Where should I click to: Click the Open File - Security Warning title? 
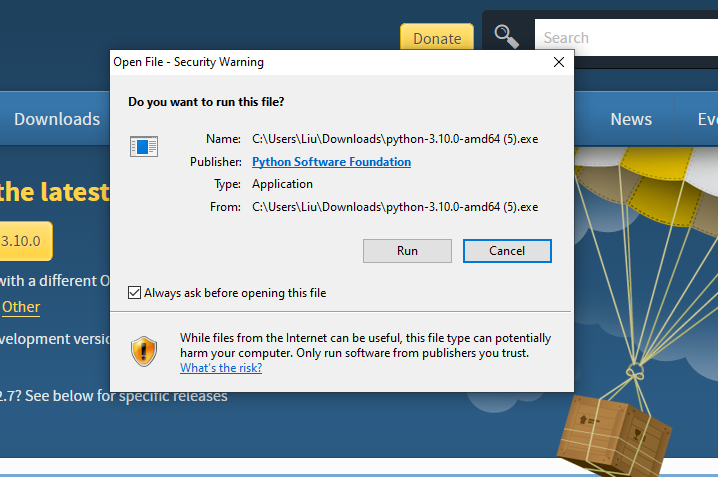coord(188,62)
